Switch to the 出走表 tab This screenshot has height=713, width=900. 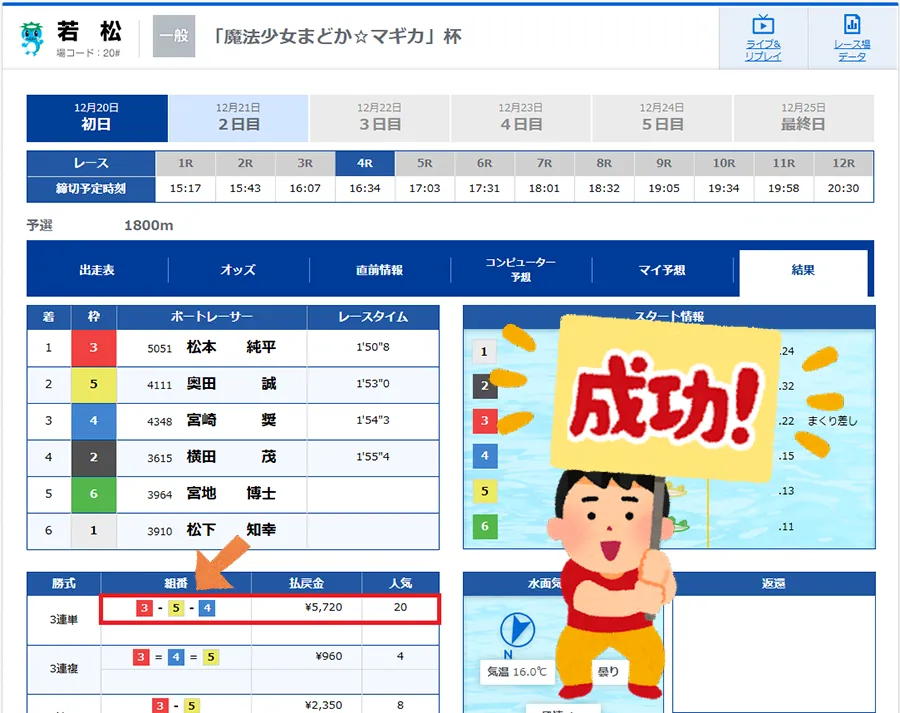pos(100,269)
